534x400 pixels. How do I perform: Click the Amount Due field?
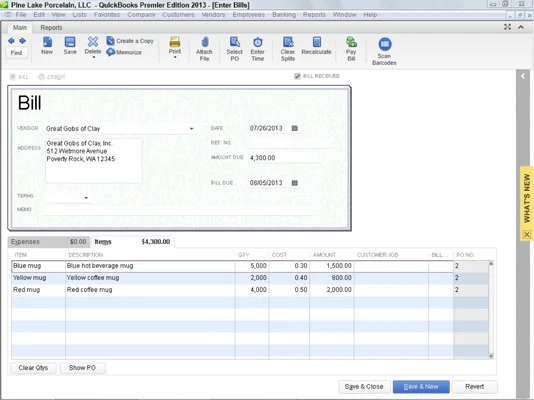pyautogui.click(x=284, y=158)
